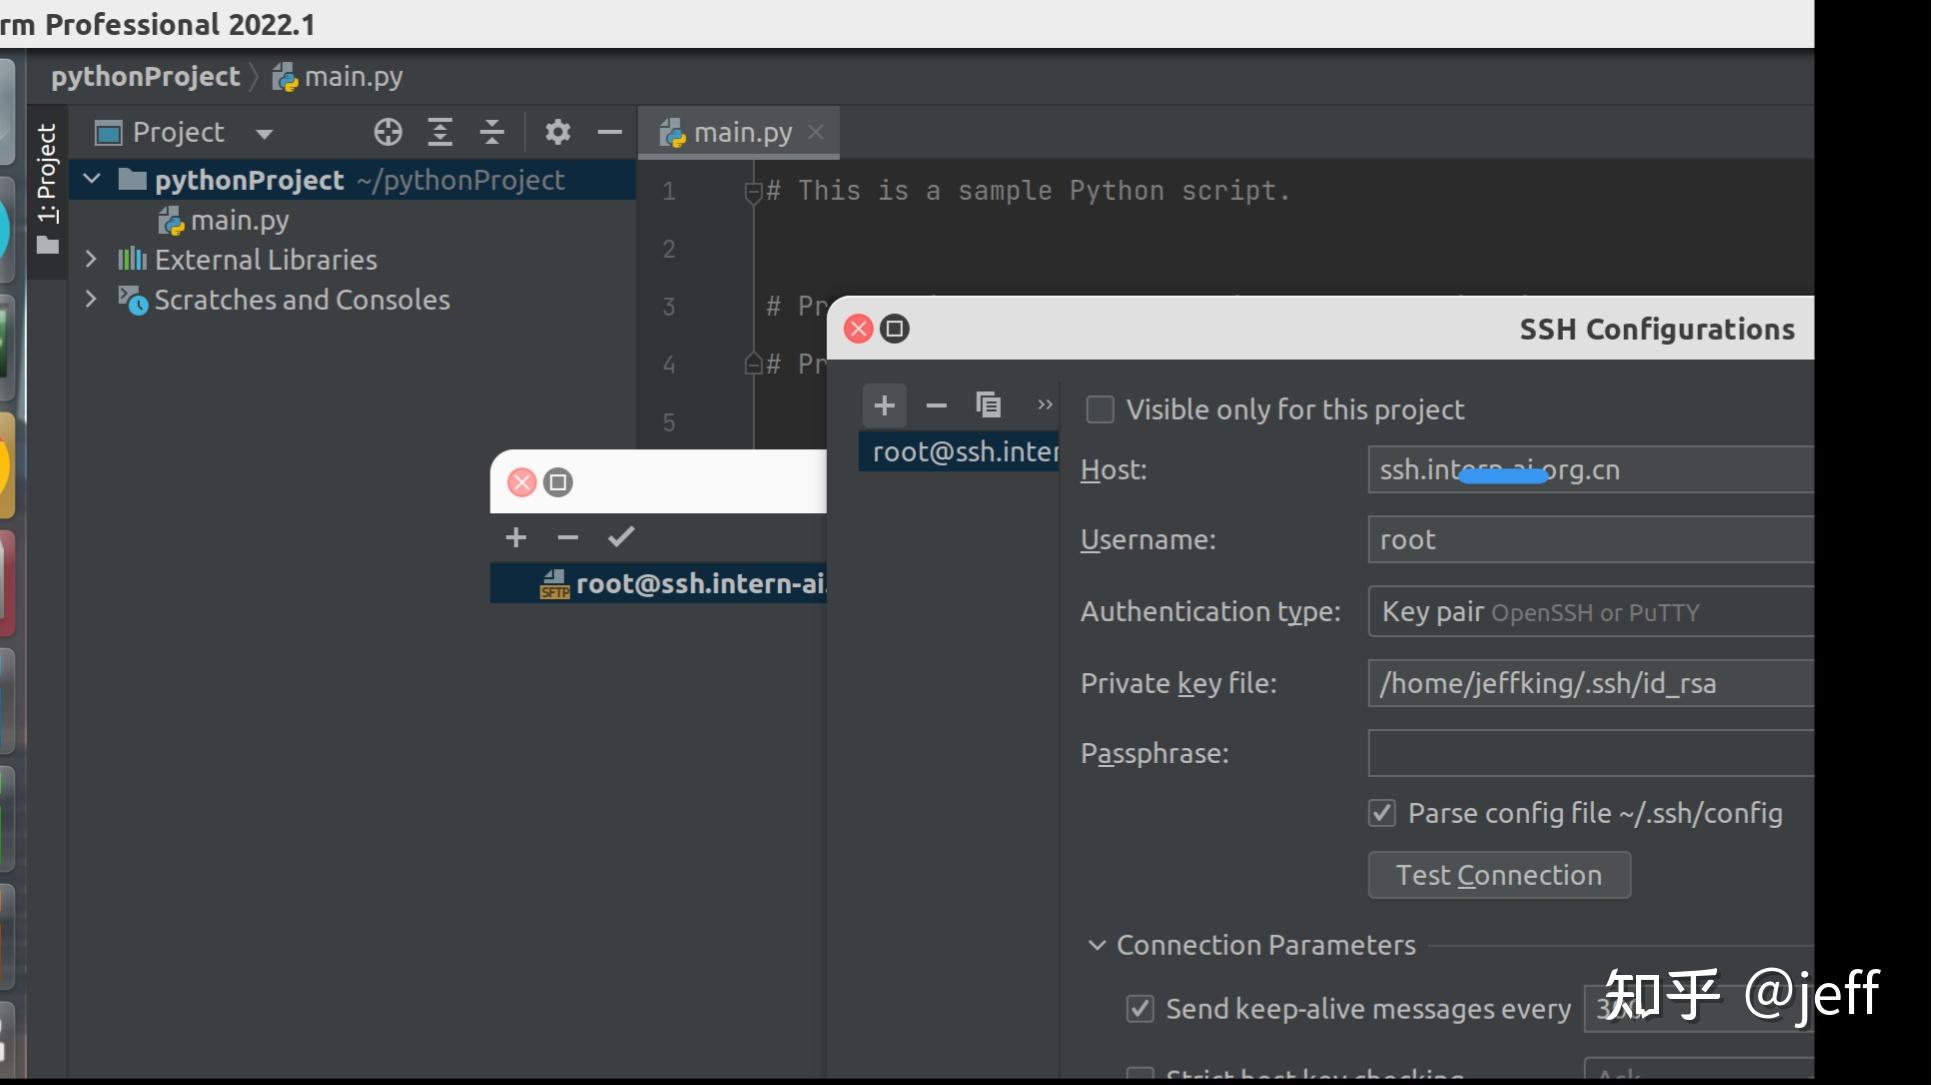1933x1085 pixels.
Task: Hide the Project tool window with minus icon
Action: point(609,132)
